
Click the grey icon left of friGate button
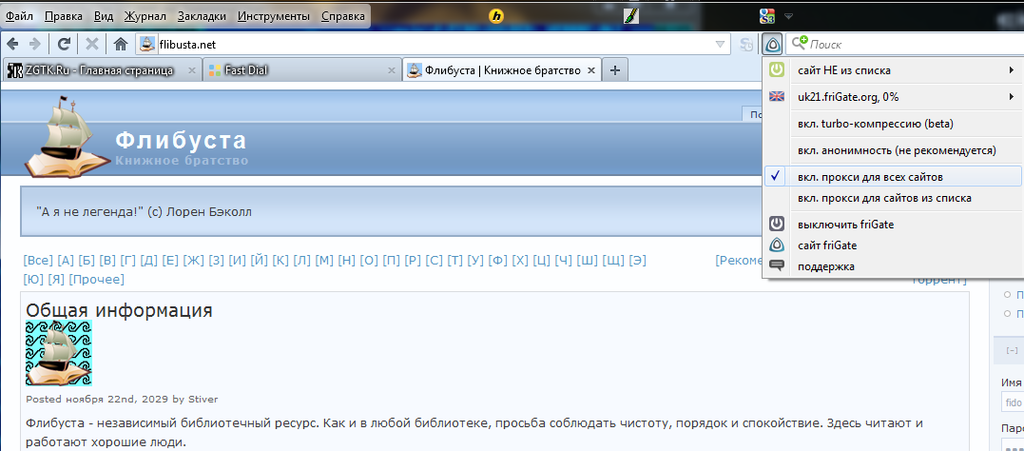point(746,44)
